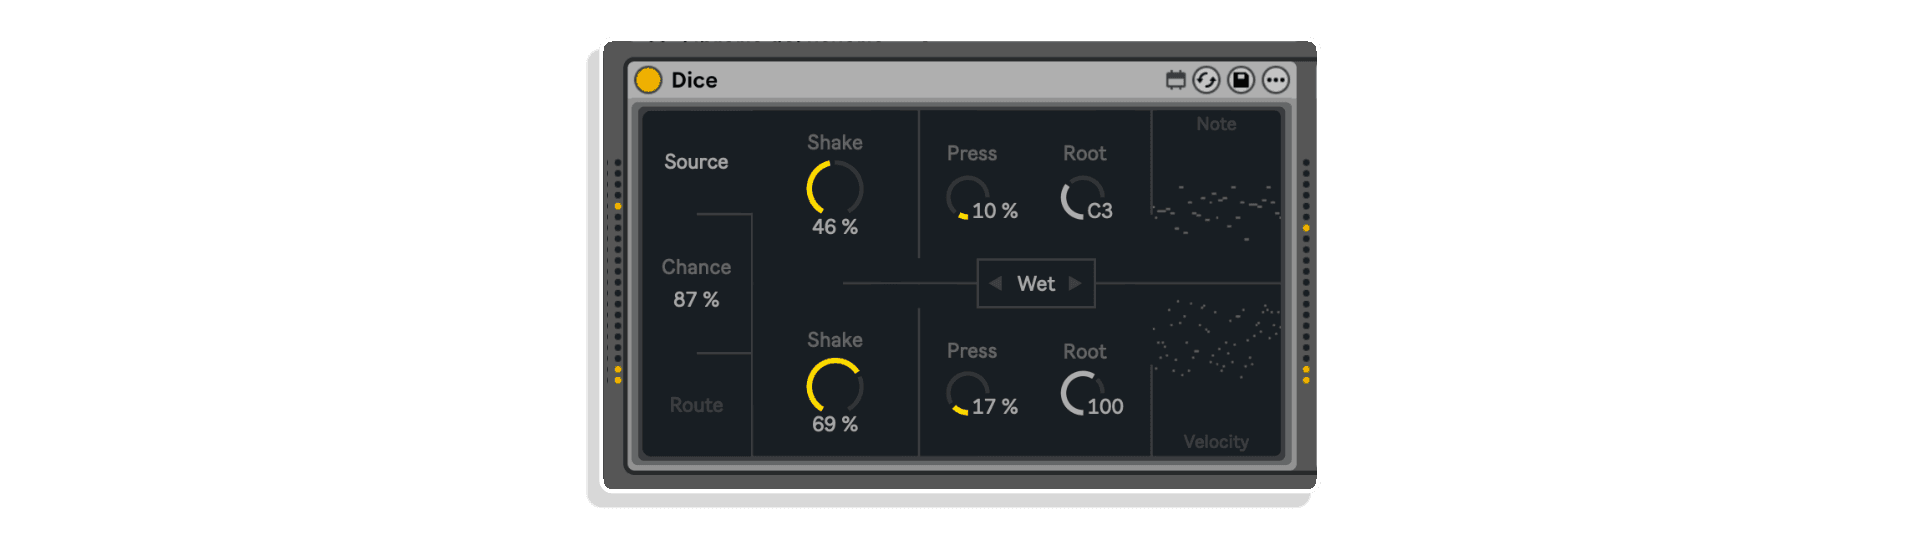Viewport: 1920px width, 551px height.
Task: Click the hot-swap preset icon
Action: (x=1207, y=80)
